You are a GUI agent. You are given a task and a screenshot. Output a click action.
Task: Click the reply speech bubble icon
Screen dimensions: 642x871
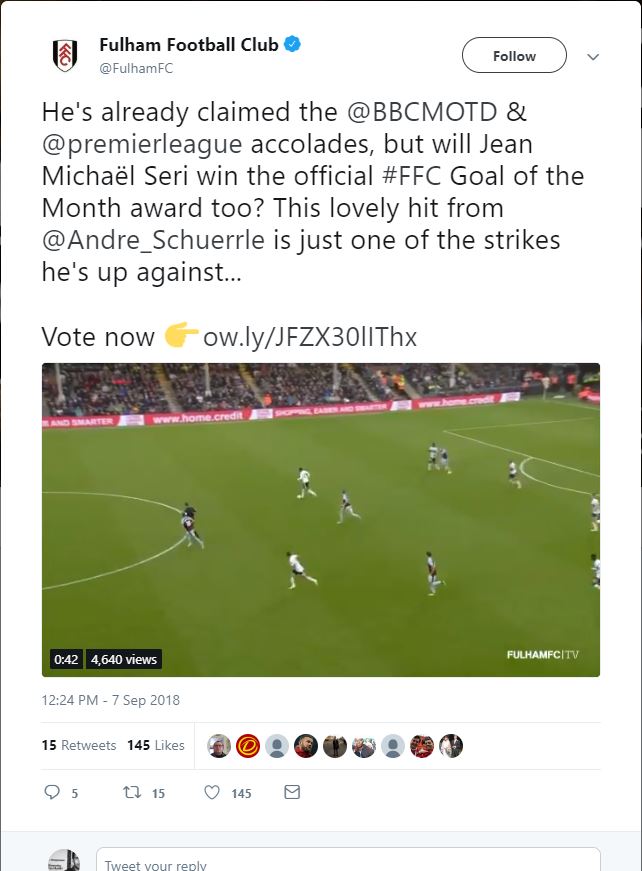[x=52, y=792]
